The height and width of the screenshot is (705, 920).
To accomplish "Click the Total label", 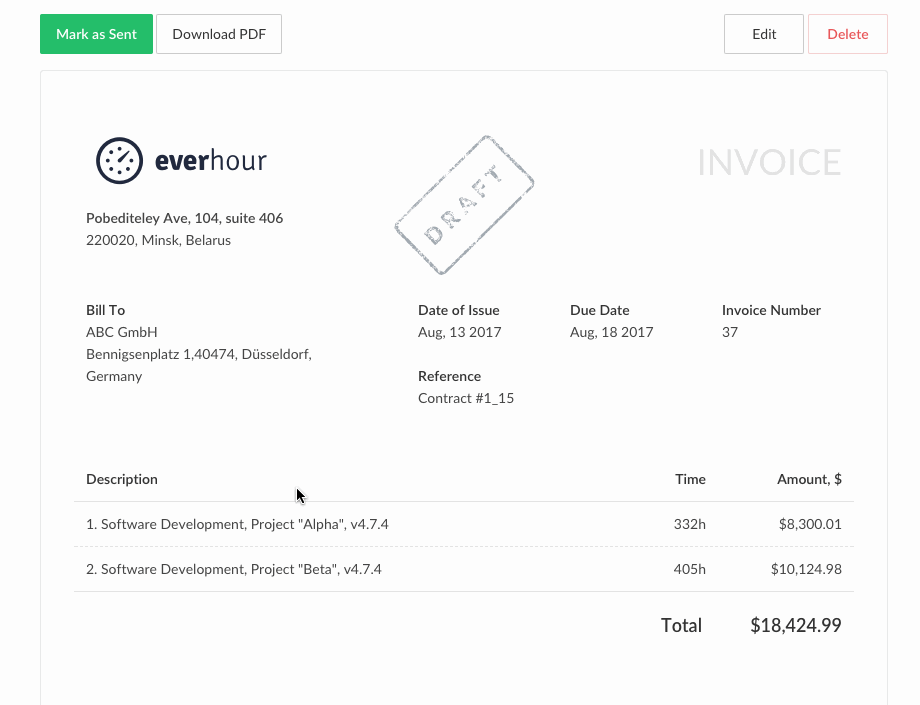I will [681, 625].
